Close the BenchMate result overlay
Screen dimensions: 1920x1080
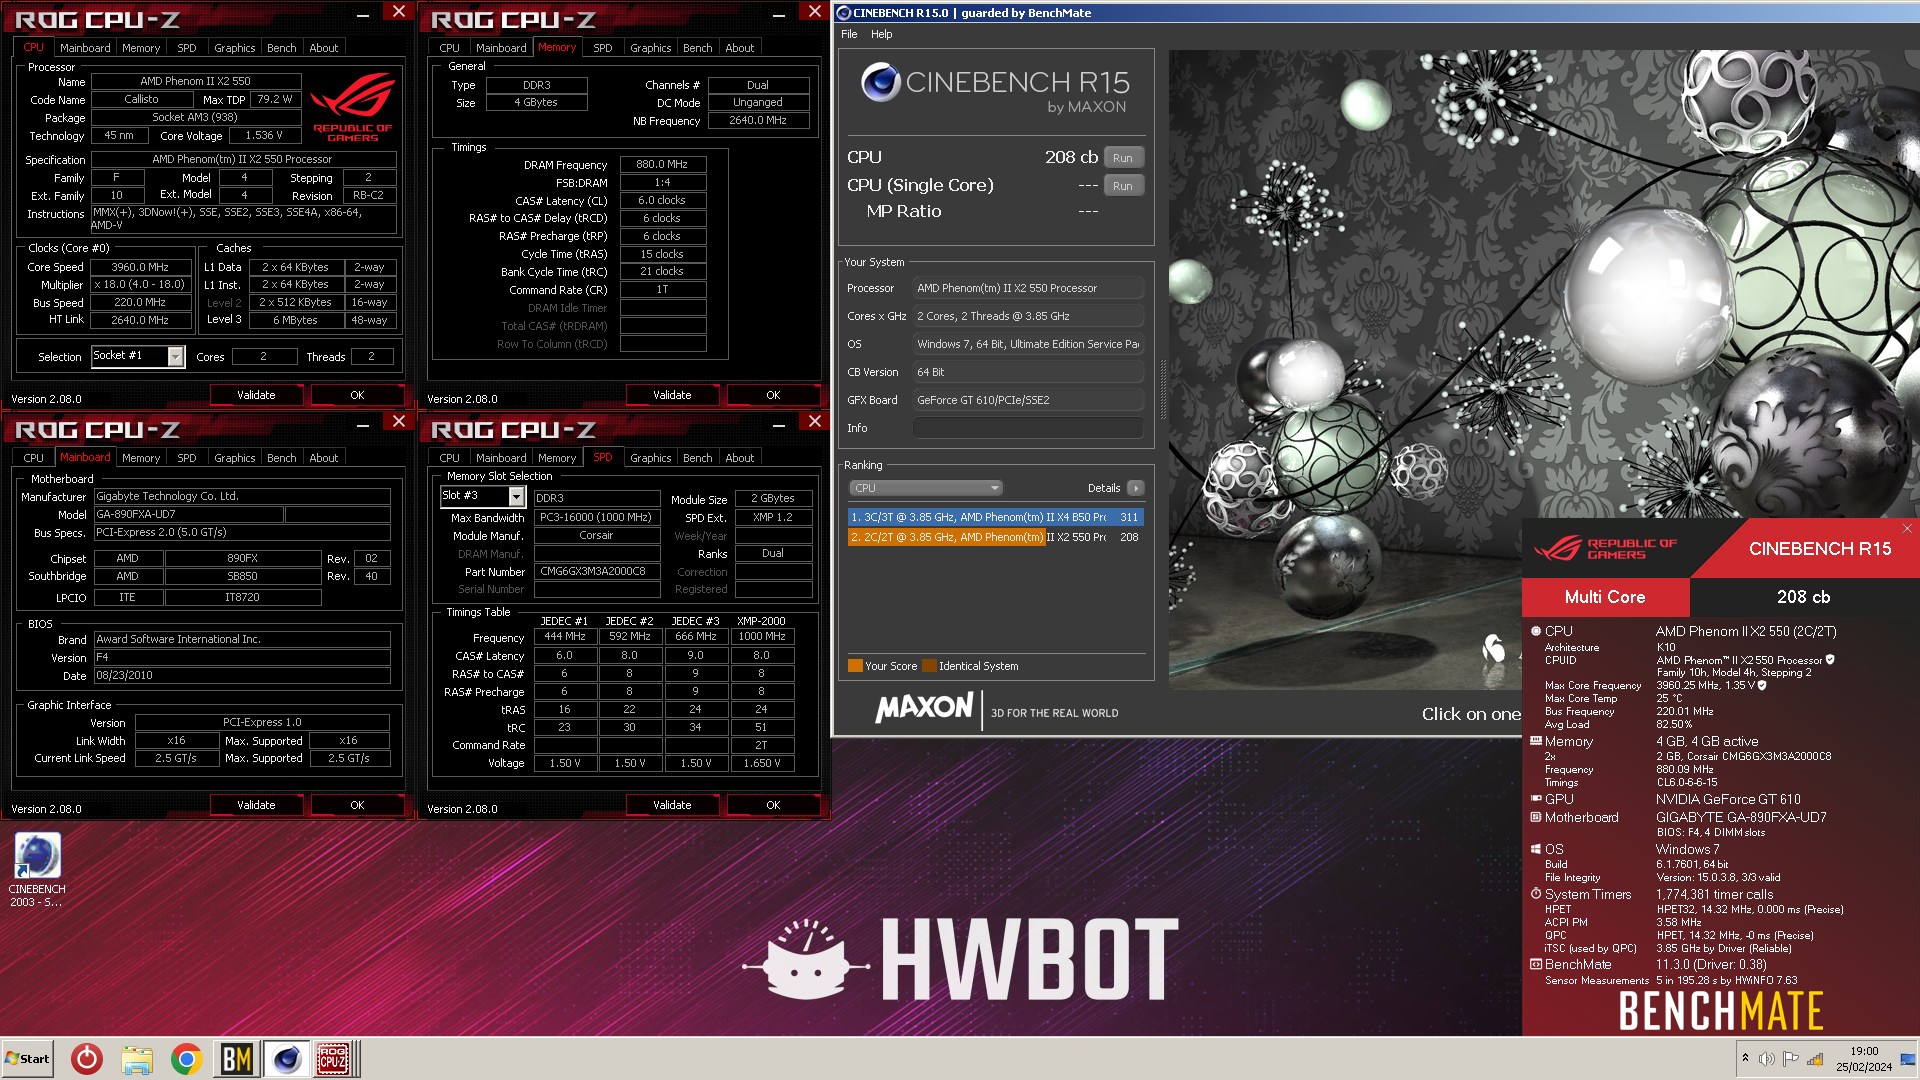[x=1907, y=528]
